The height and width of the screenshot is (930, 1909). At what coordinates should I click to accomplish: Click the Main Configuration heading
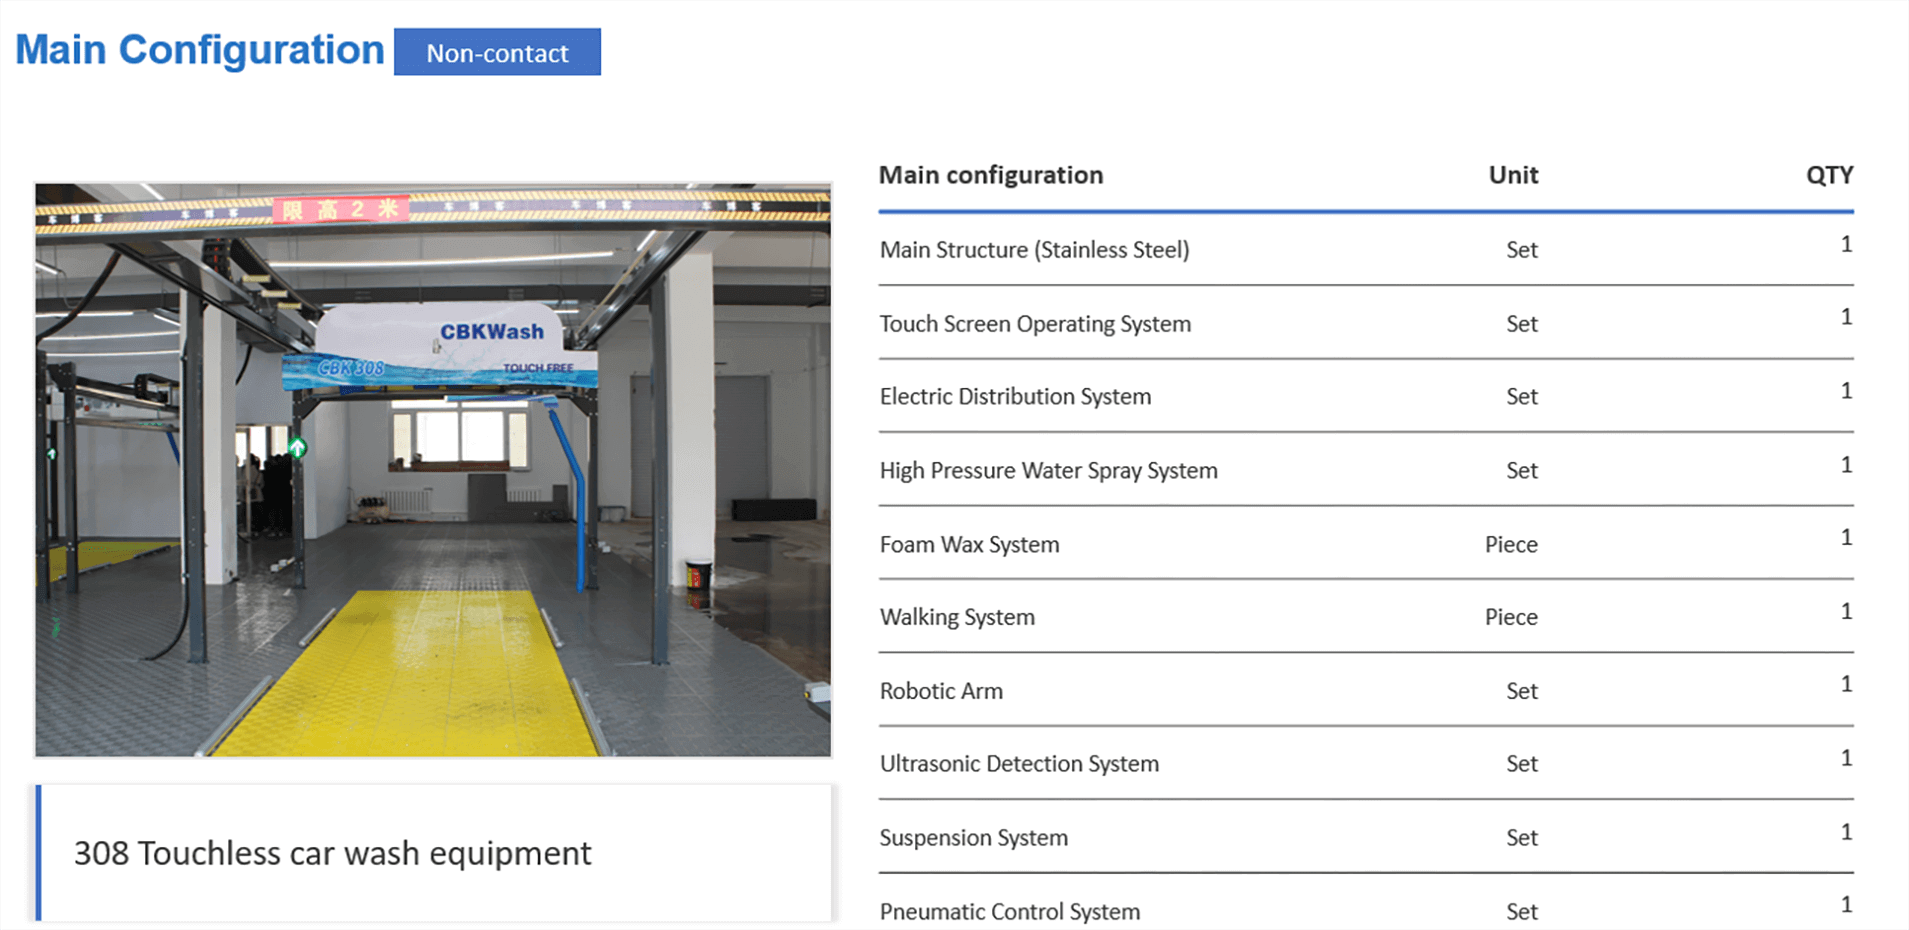200,50
